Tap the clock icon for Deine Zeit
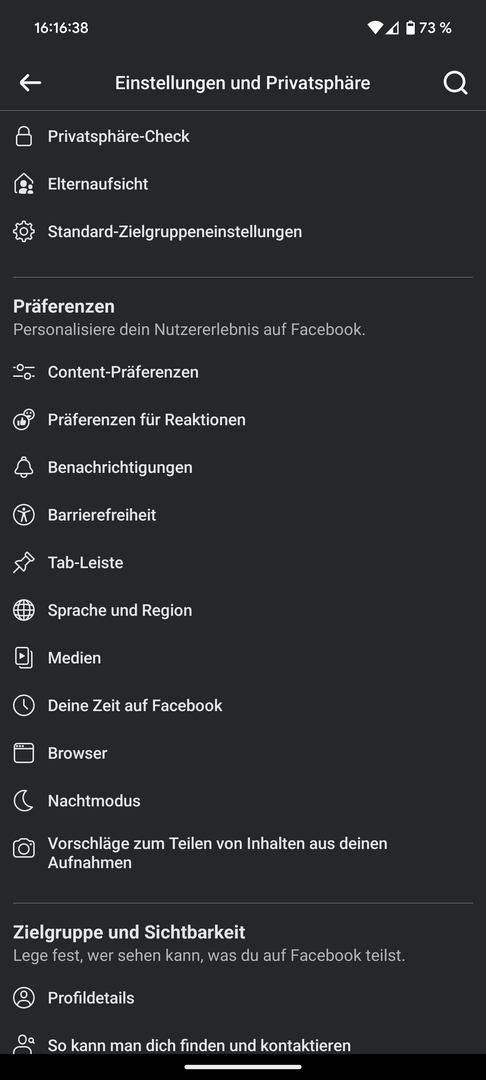This screenshot has height=1080, width=486. 24,705
